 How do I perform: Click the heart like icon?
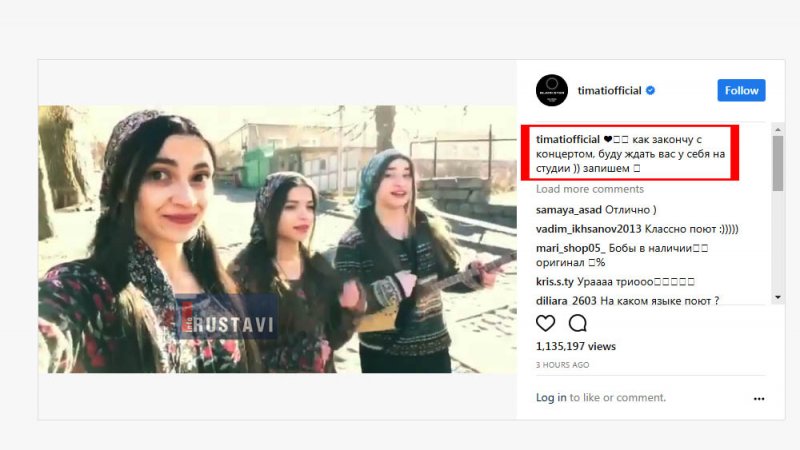pyautogui.click(x=545, y=323)
